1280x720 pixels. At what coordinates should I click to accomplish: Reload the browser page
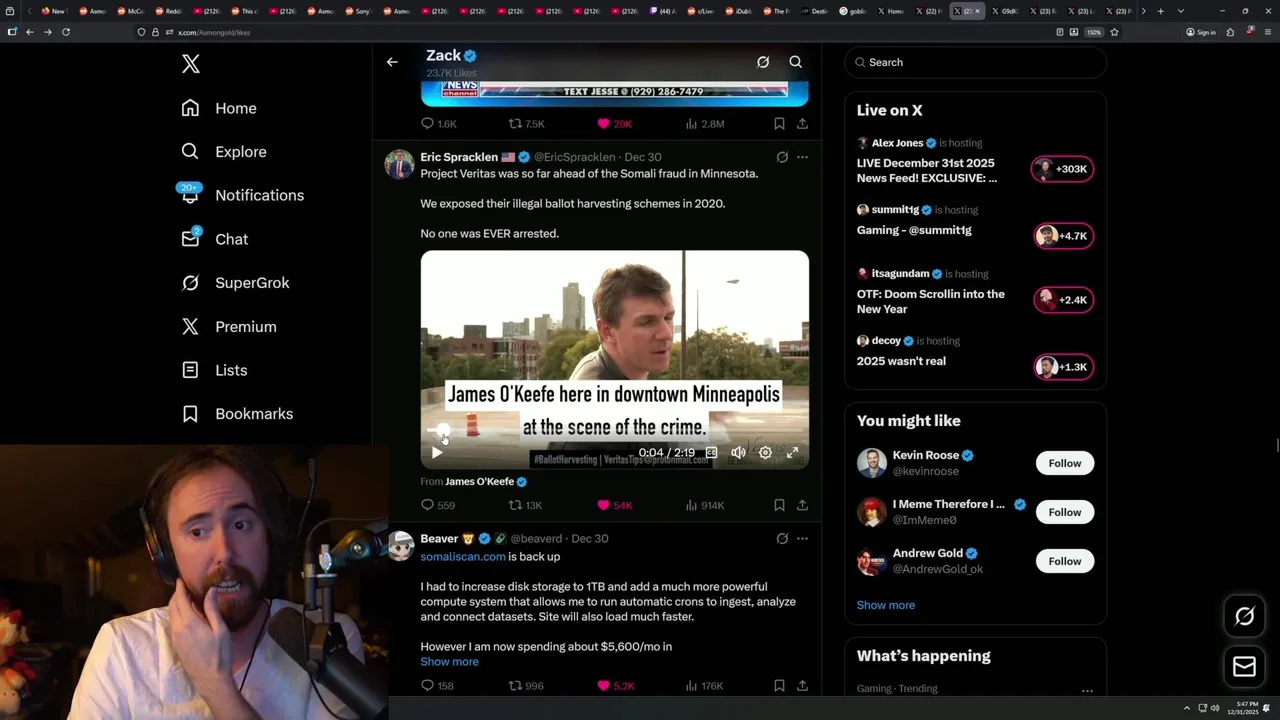coord(66,32)
